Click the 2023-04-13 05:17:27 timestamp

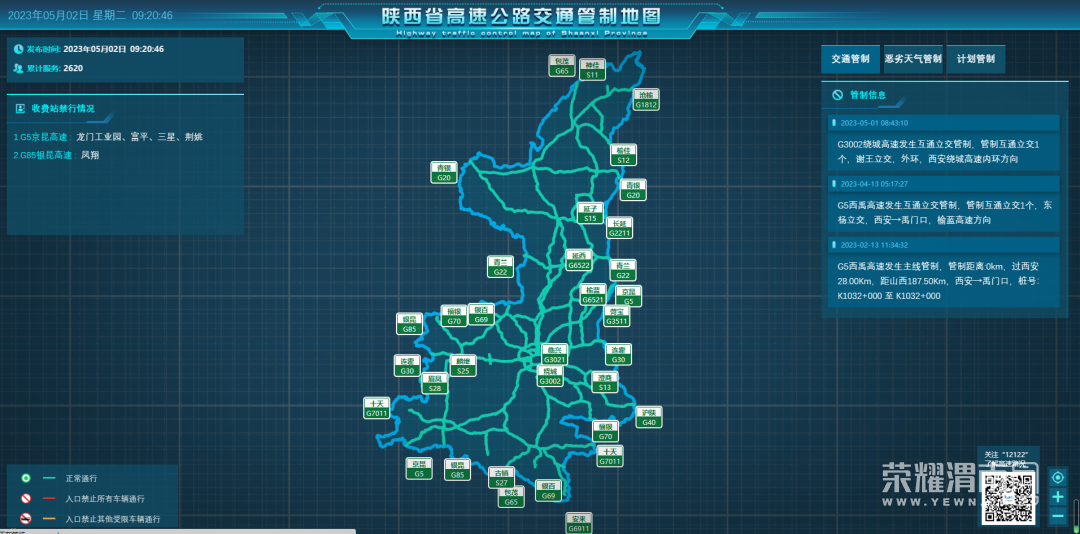[874, 184]
